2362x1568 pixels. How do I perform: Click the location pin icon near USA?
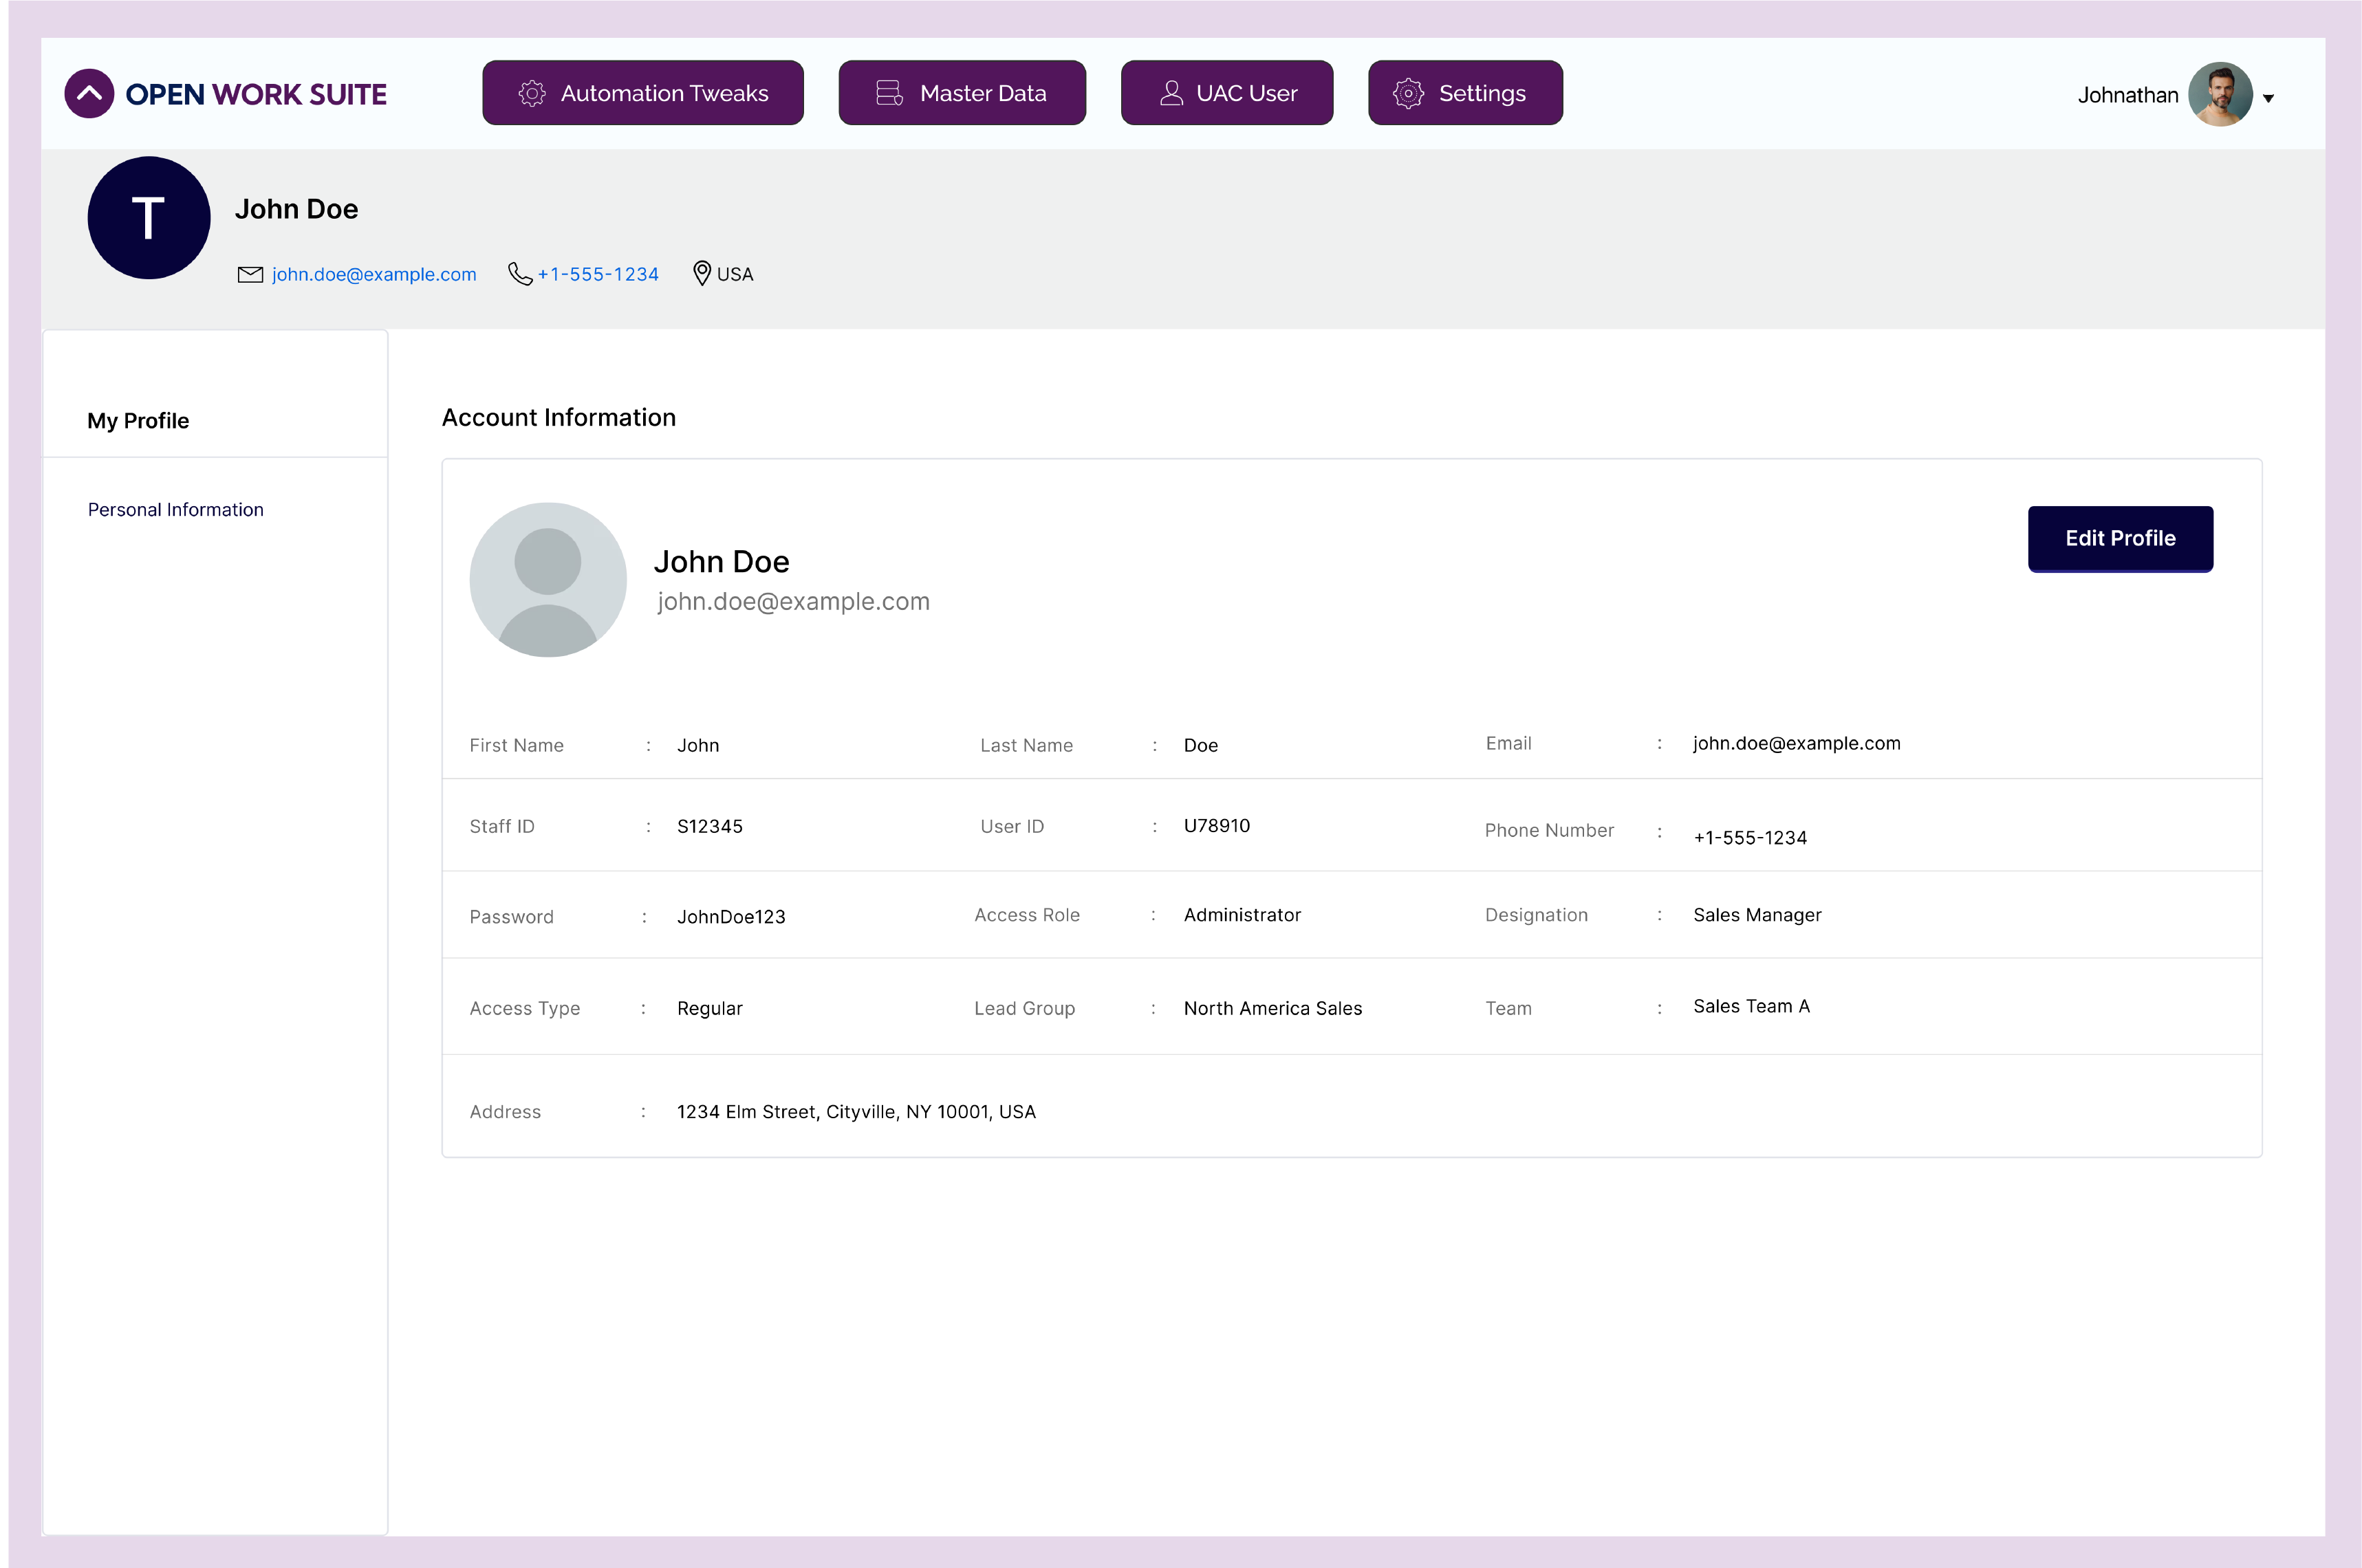702,273
